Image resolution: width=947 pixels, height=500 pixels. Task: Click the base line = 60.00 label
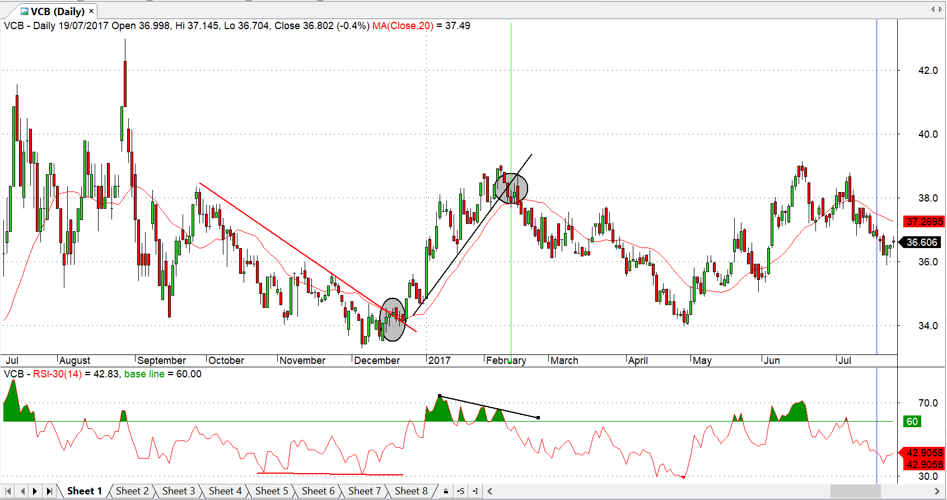[162, 374]
